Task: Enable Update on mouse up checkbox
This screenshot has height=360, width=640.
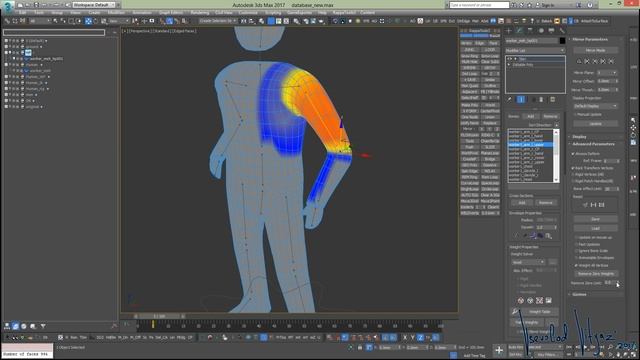Action: 577,238
